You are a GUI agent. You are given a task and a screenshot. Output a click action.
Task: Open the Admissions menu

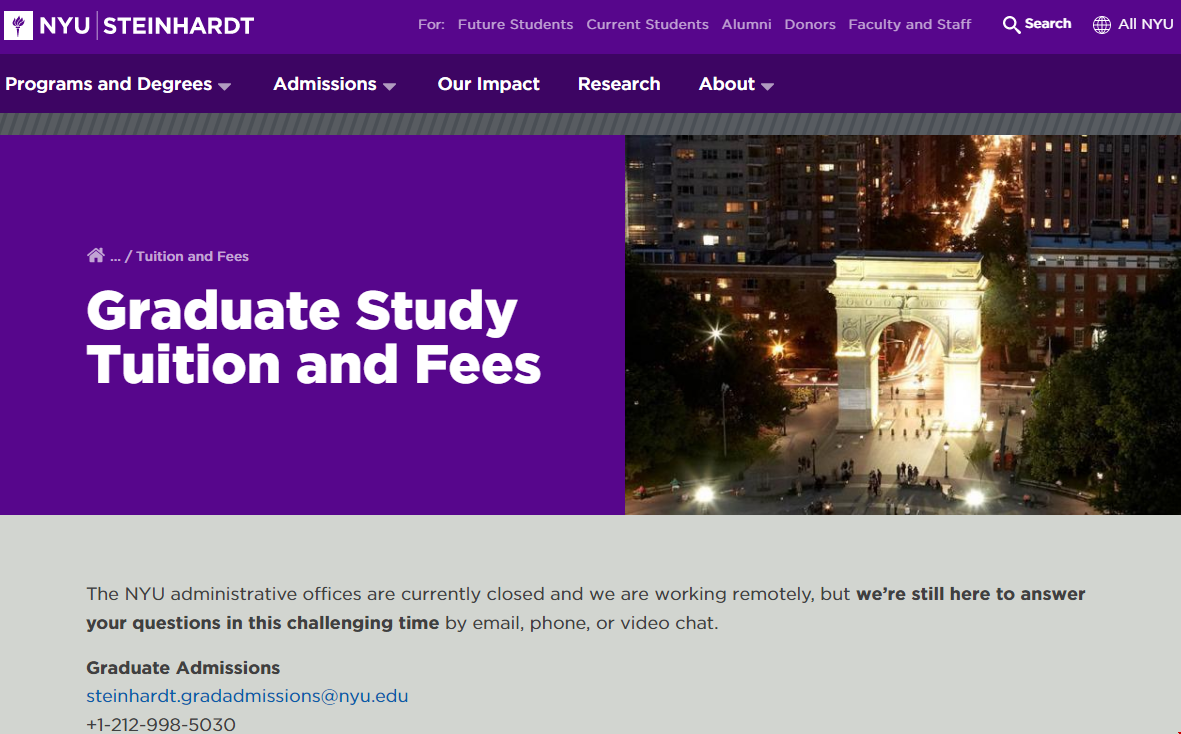[x=325, y=84]
